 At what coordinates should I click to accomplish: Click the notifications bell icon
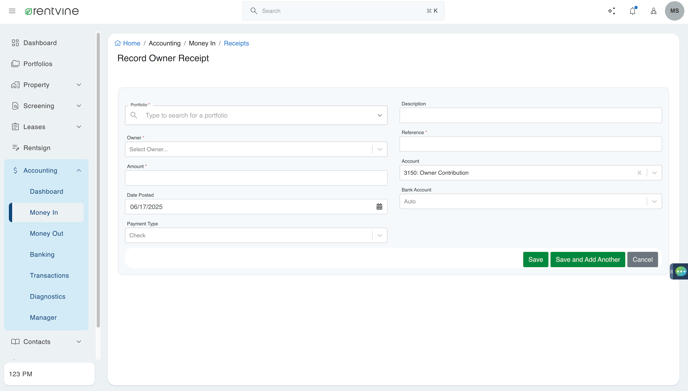pyautogui.click(x=632, y=11)
